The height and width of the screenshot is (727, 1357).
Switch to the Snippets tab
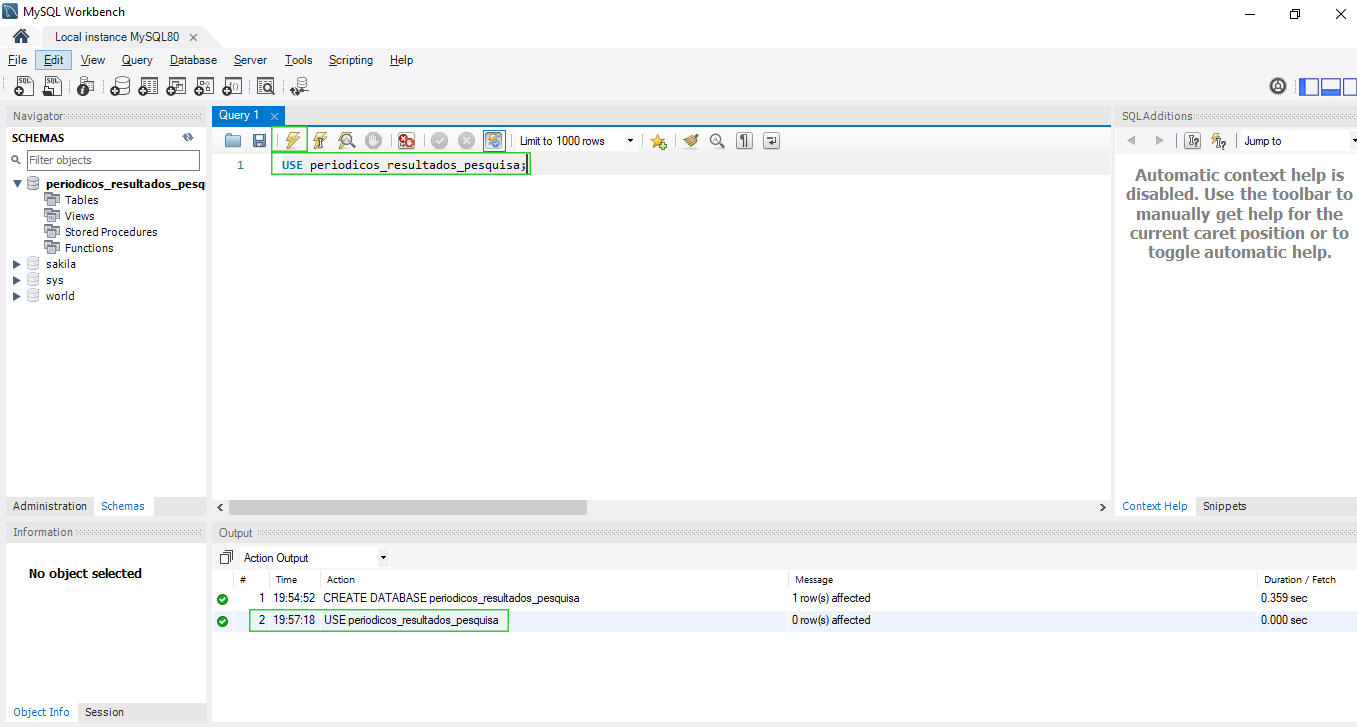coord(1224,506)
